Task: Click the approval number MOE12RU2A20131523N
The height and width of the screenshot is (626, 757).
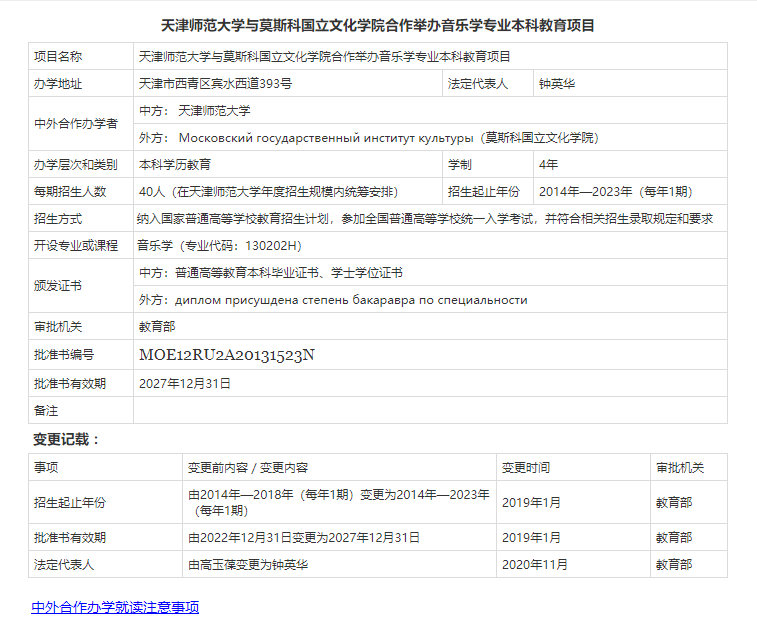Action: coord(227,355)
